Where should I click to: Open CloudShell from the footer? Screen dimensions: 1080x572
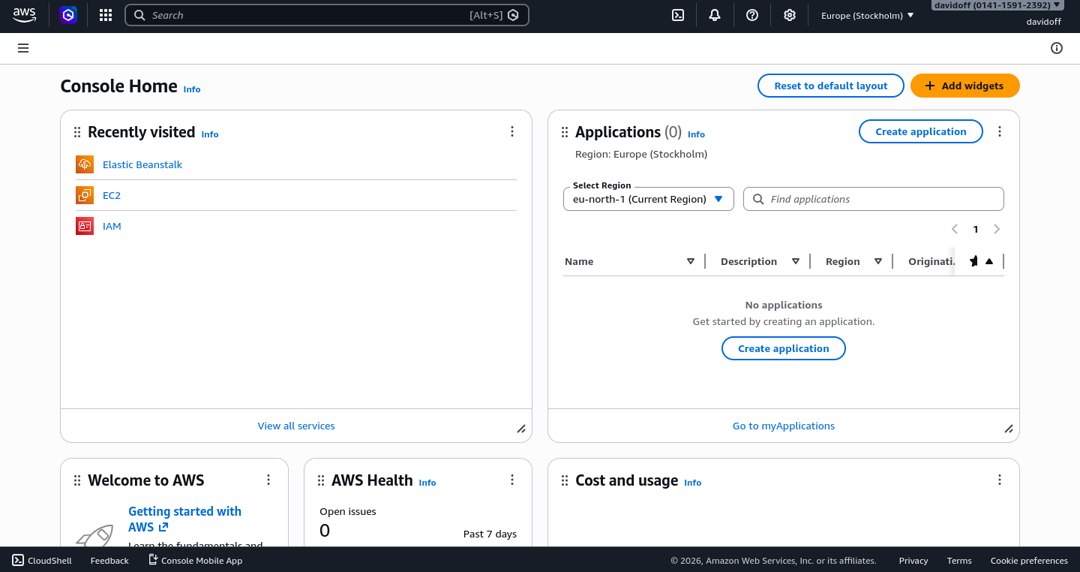[42, 560]
